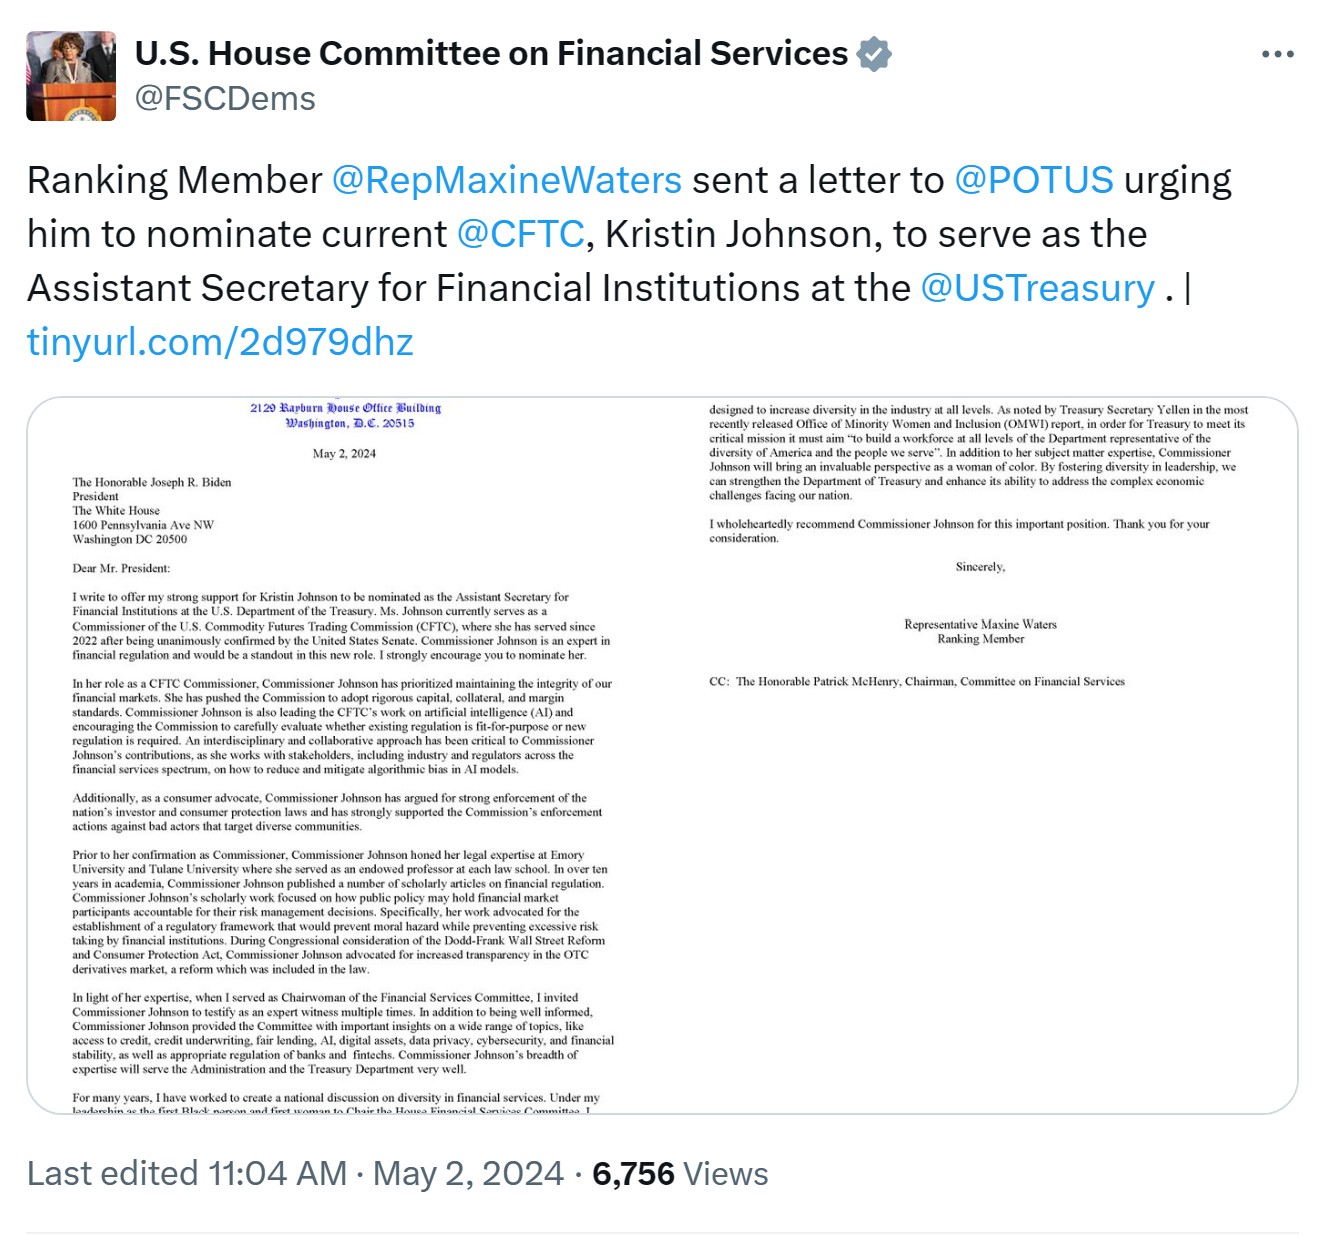This screenshot has width=1335, height=1235.
Task: Open the @RepMaxineWaters mention
Action: click(x=506, y=180)
